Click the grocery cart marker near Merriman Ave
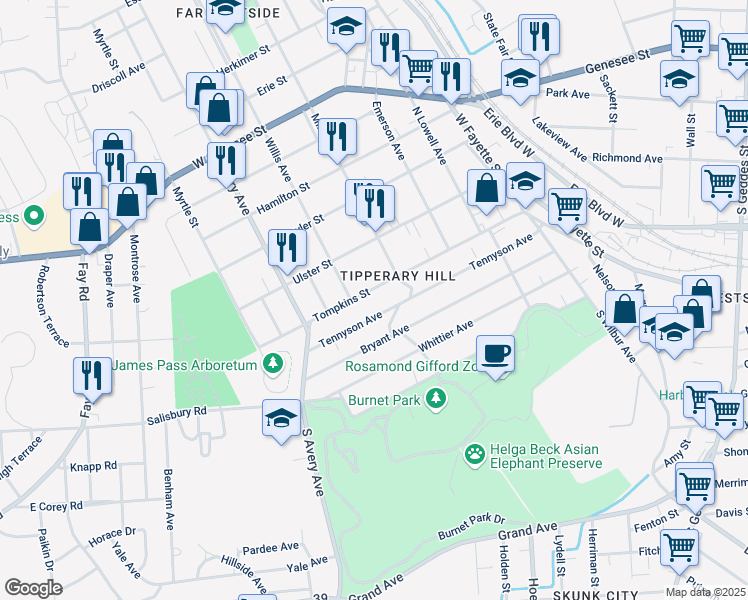Viewport: 748px width, 600px height. (695, 487)
